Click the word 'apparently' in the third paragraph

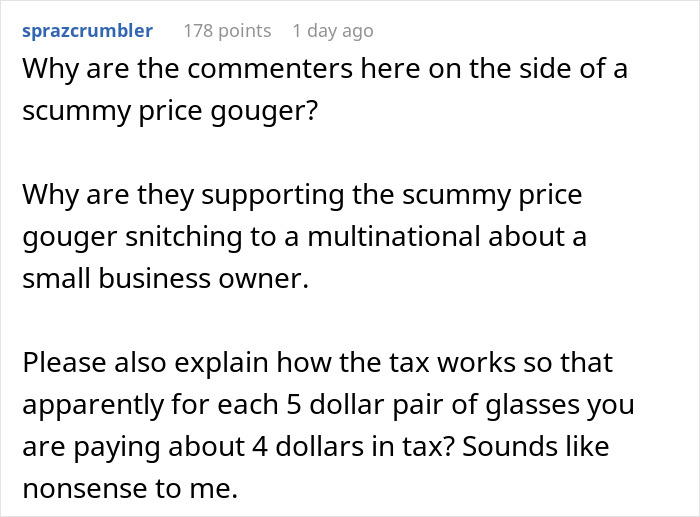92,406
